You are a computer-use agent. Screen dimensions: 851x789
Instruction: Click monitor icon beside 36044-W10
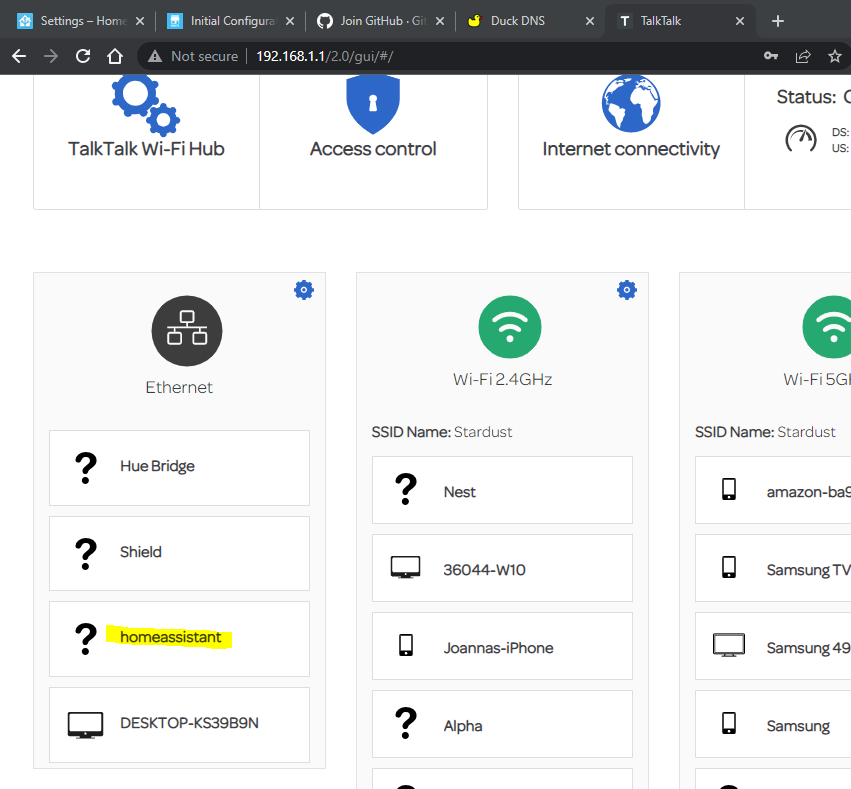[x=405, y=568]
